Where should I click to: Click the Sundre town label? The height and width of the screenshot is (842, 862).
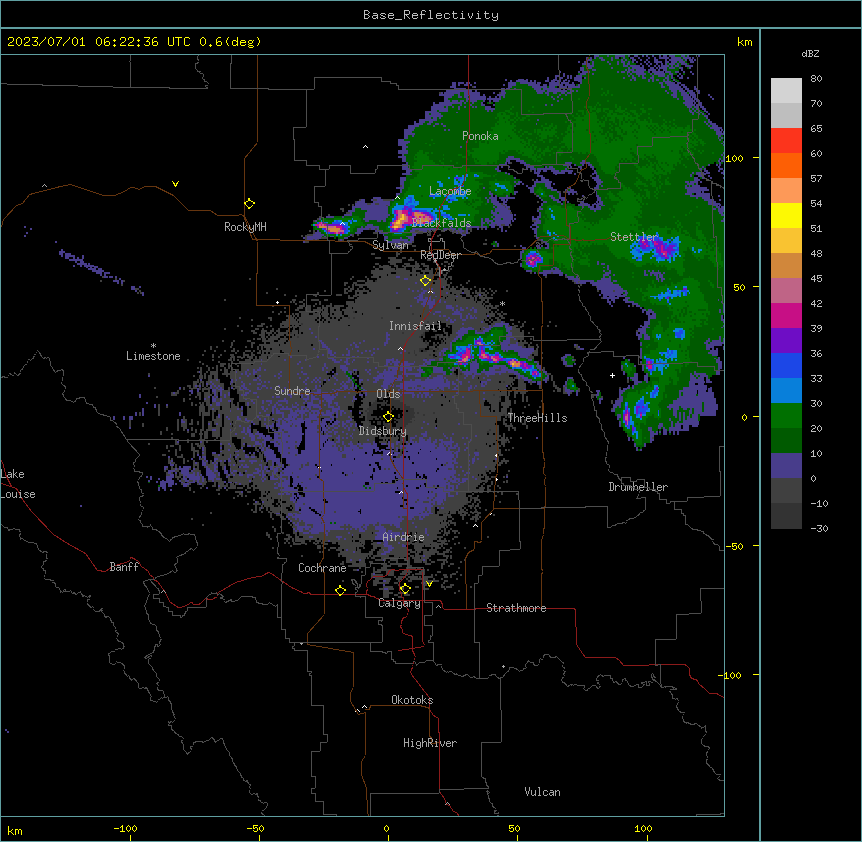(x=292, y=391)
